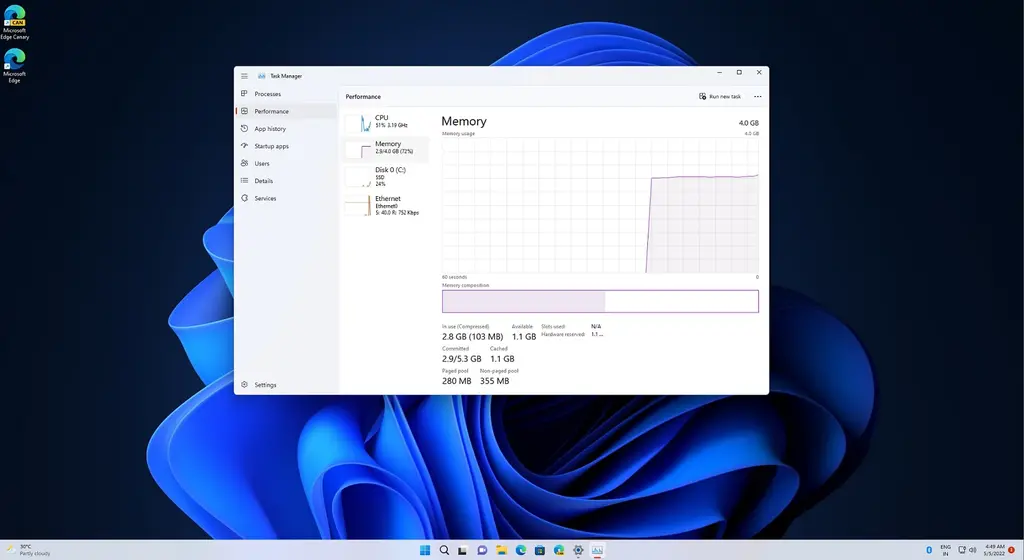The width and height of the screenshot is (1024, 560).
Task: Switch to the Details page
Action: pos(263,181)
